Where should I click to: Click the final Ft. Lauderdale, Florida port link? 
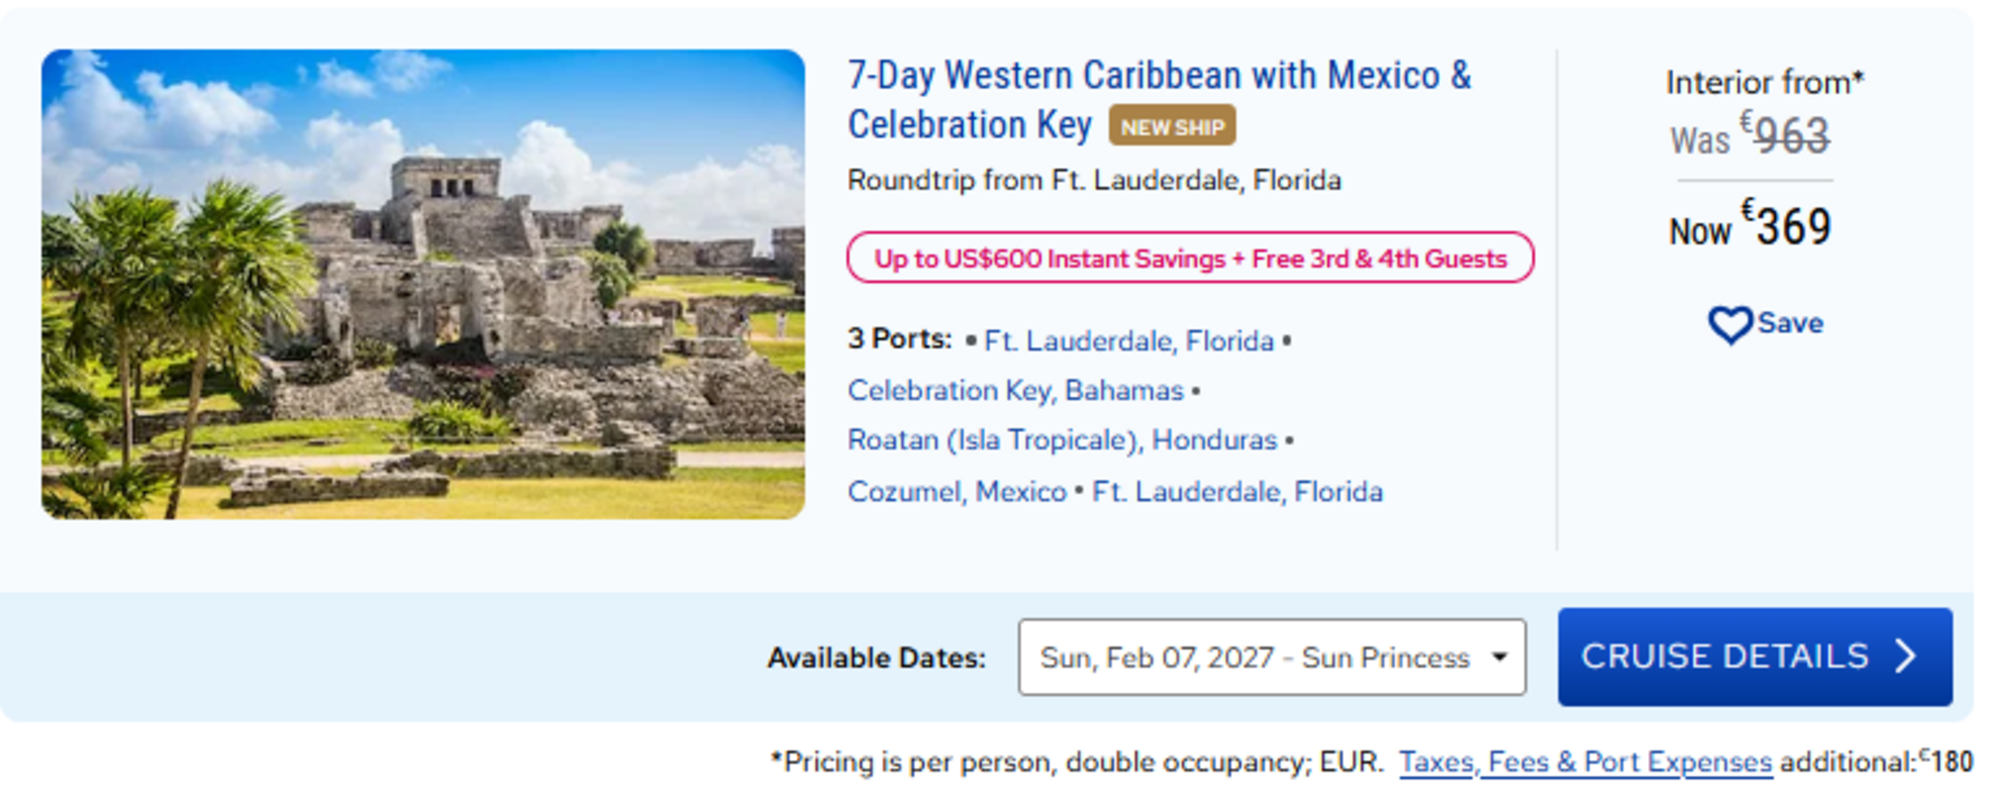tap(1237, 492)
